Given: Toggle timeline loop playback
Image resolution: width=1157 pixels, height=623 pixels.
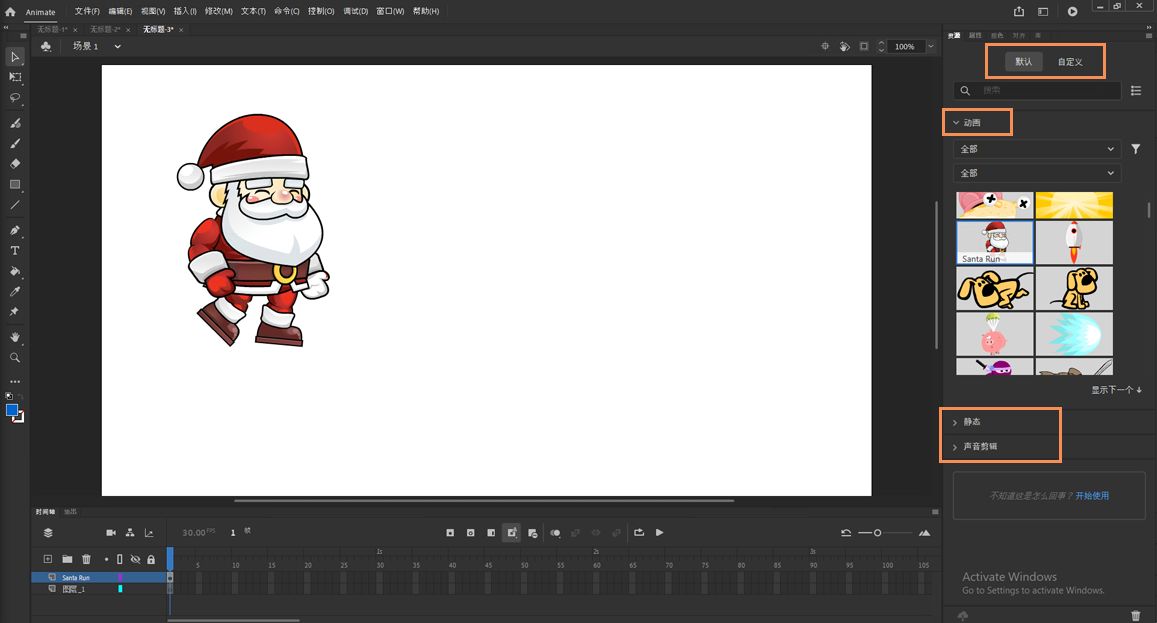Looking at the screenshot, I should coord(639,533).
